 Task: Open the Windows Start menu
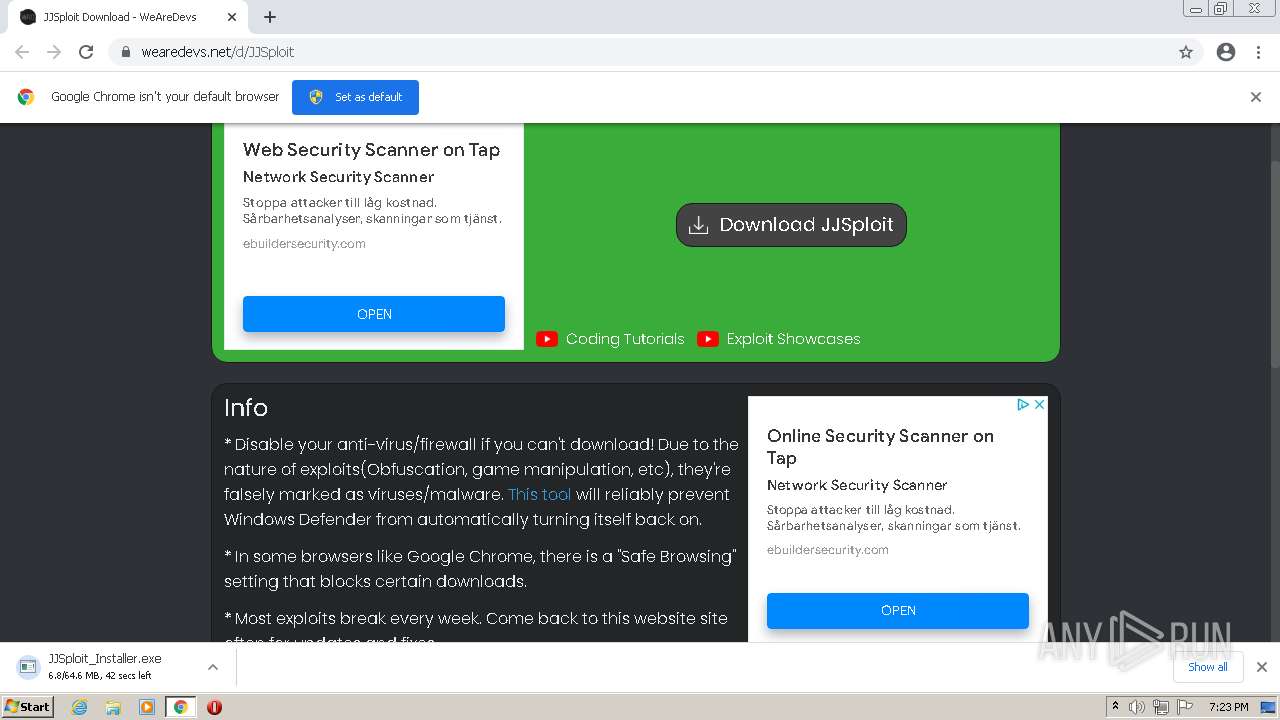point(27,707)
